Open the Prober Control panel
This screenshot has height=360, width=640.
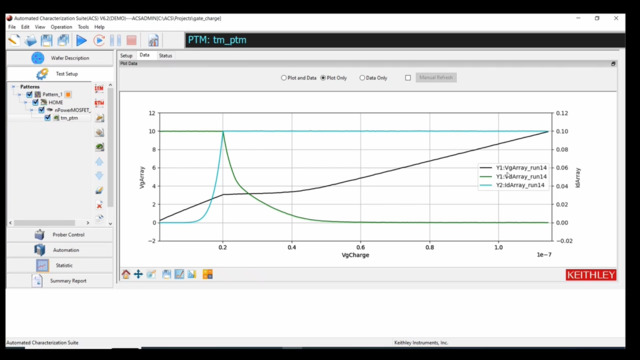coord(60,235)
